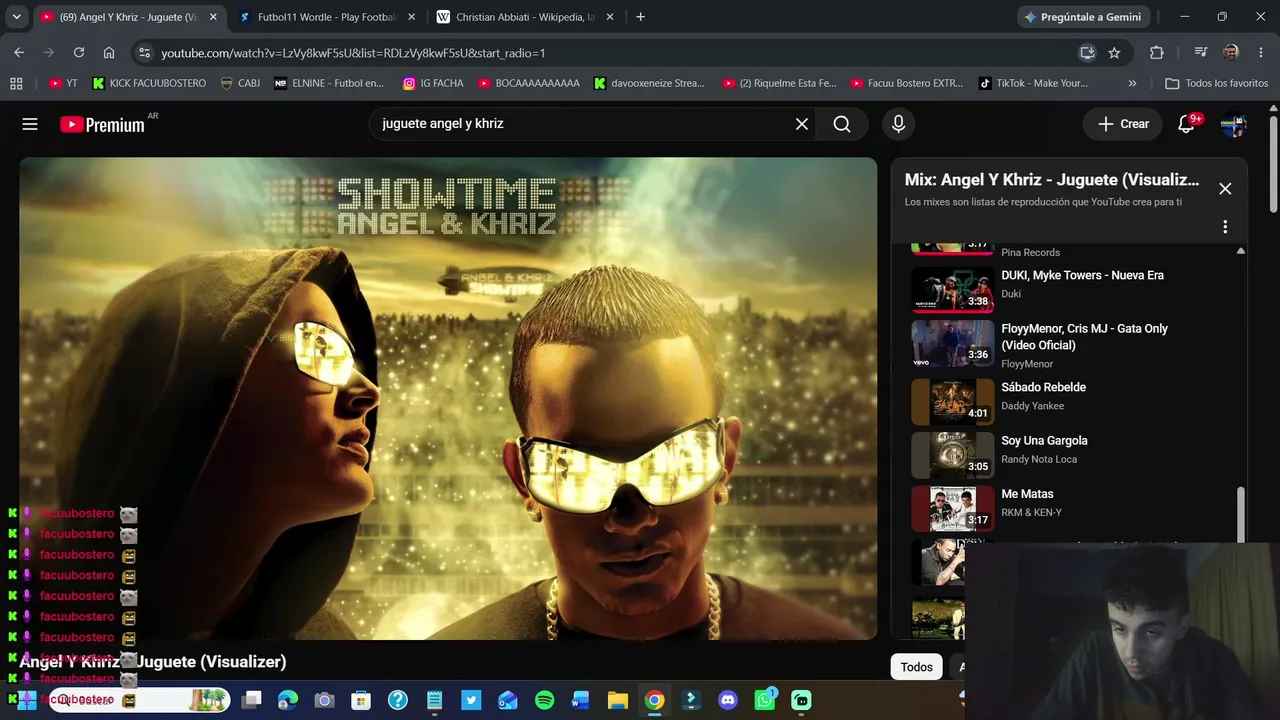The image size is (1280, 720).
Task: Open Task View on the taskbar
Action: [251, 700]
